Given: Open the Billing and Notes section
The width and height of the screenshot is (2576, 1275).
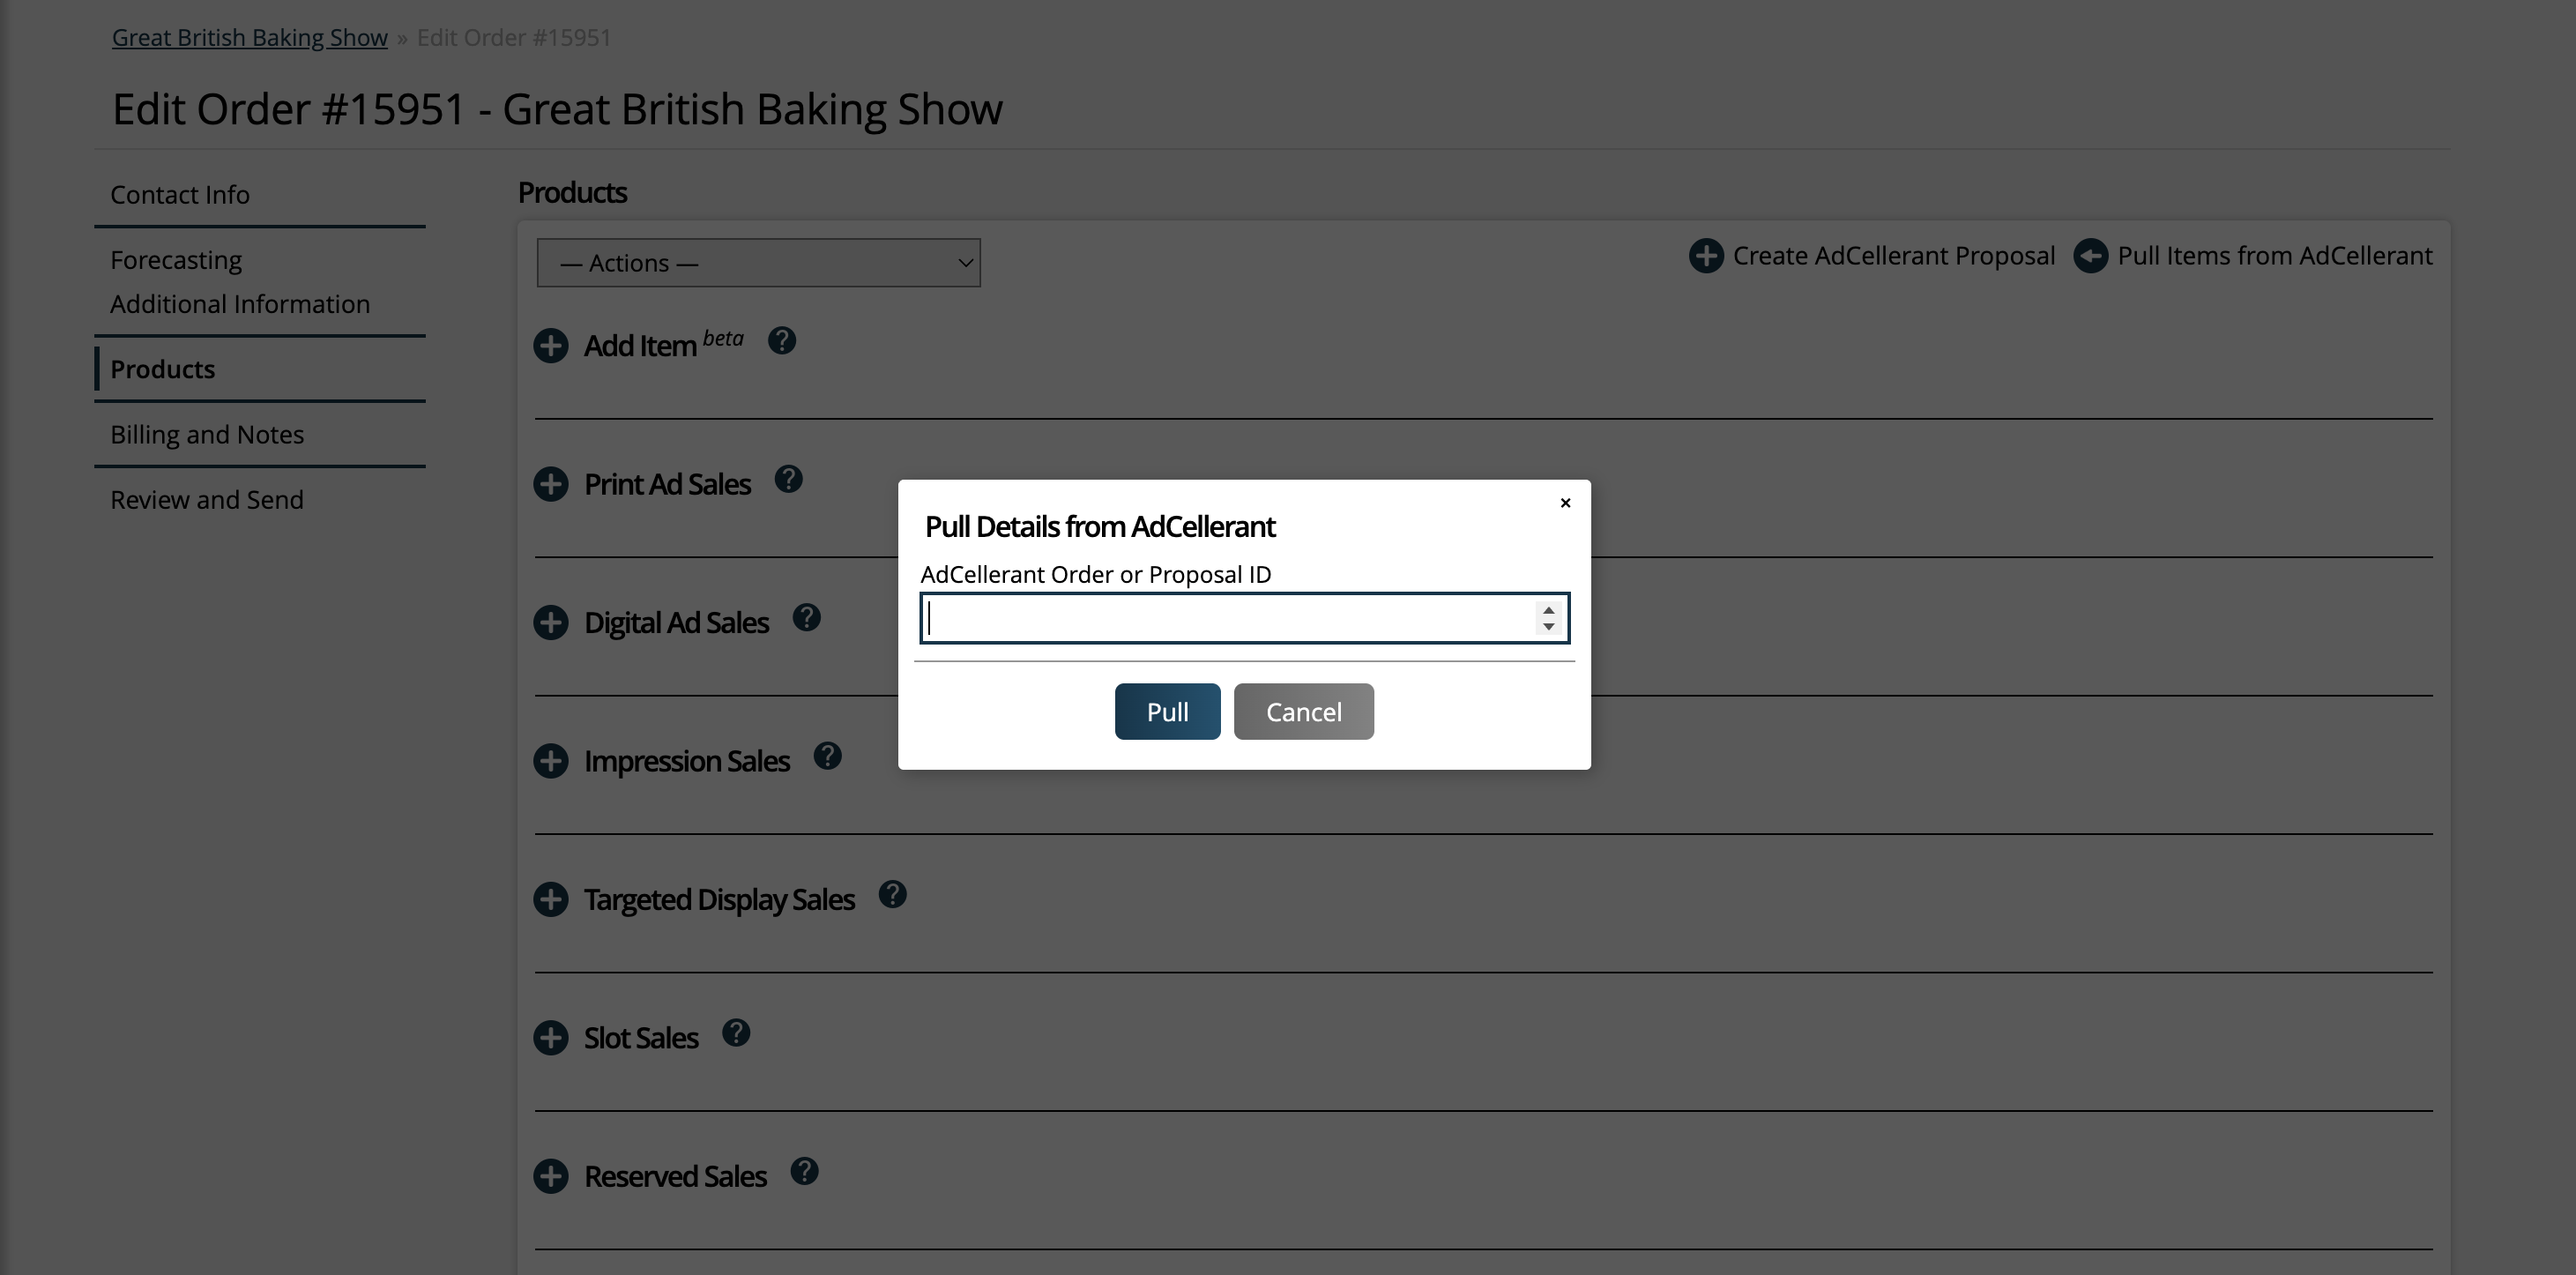Looking at the screenshot, I should coord(207,435).
